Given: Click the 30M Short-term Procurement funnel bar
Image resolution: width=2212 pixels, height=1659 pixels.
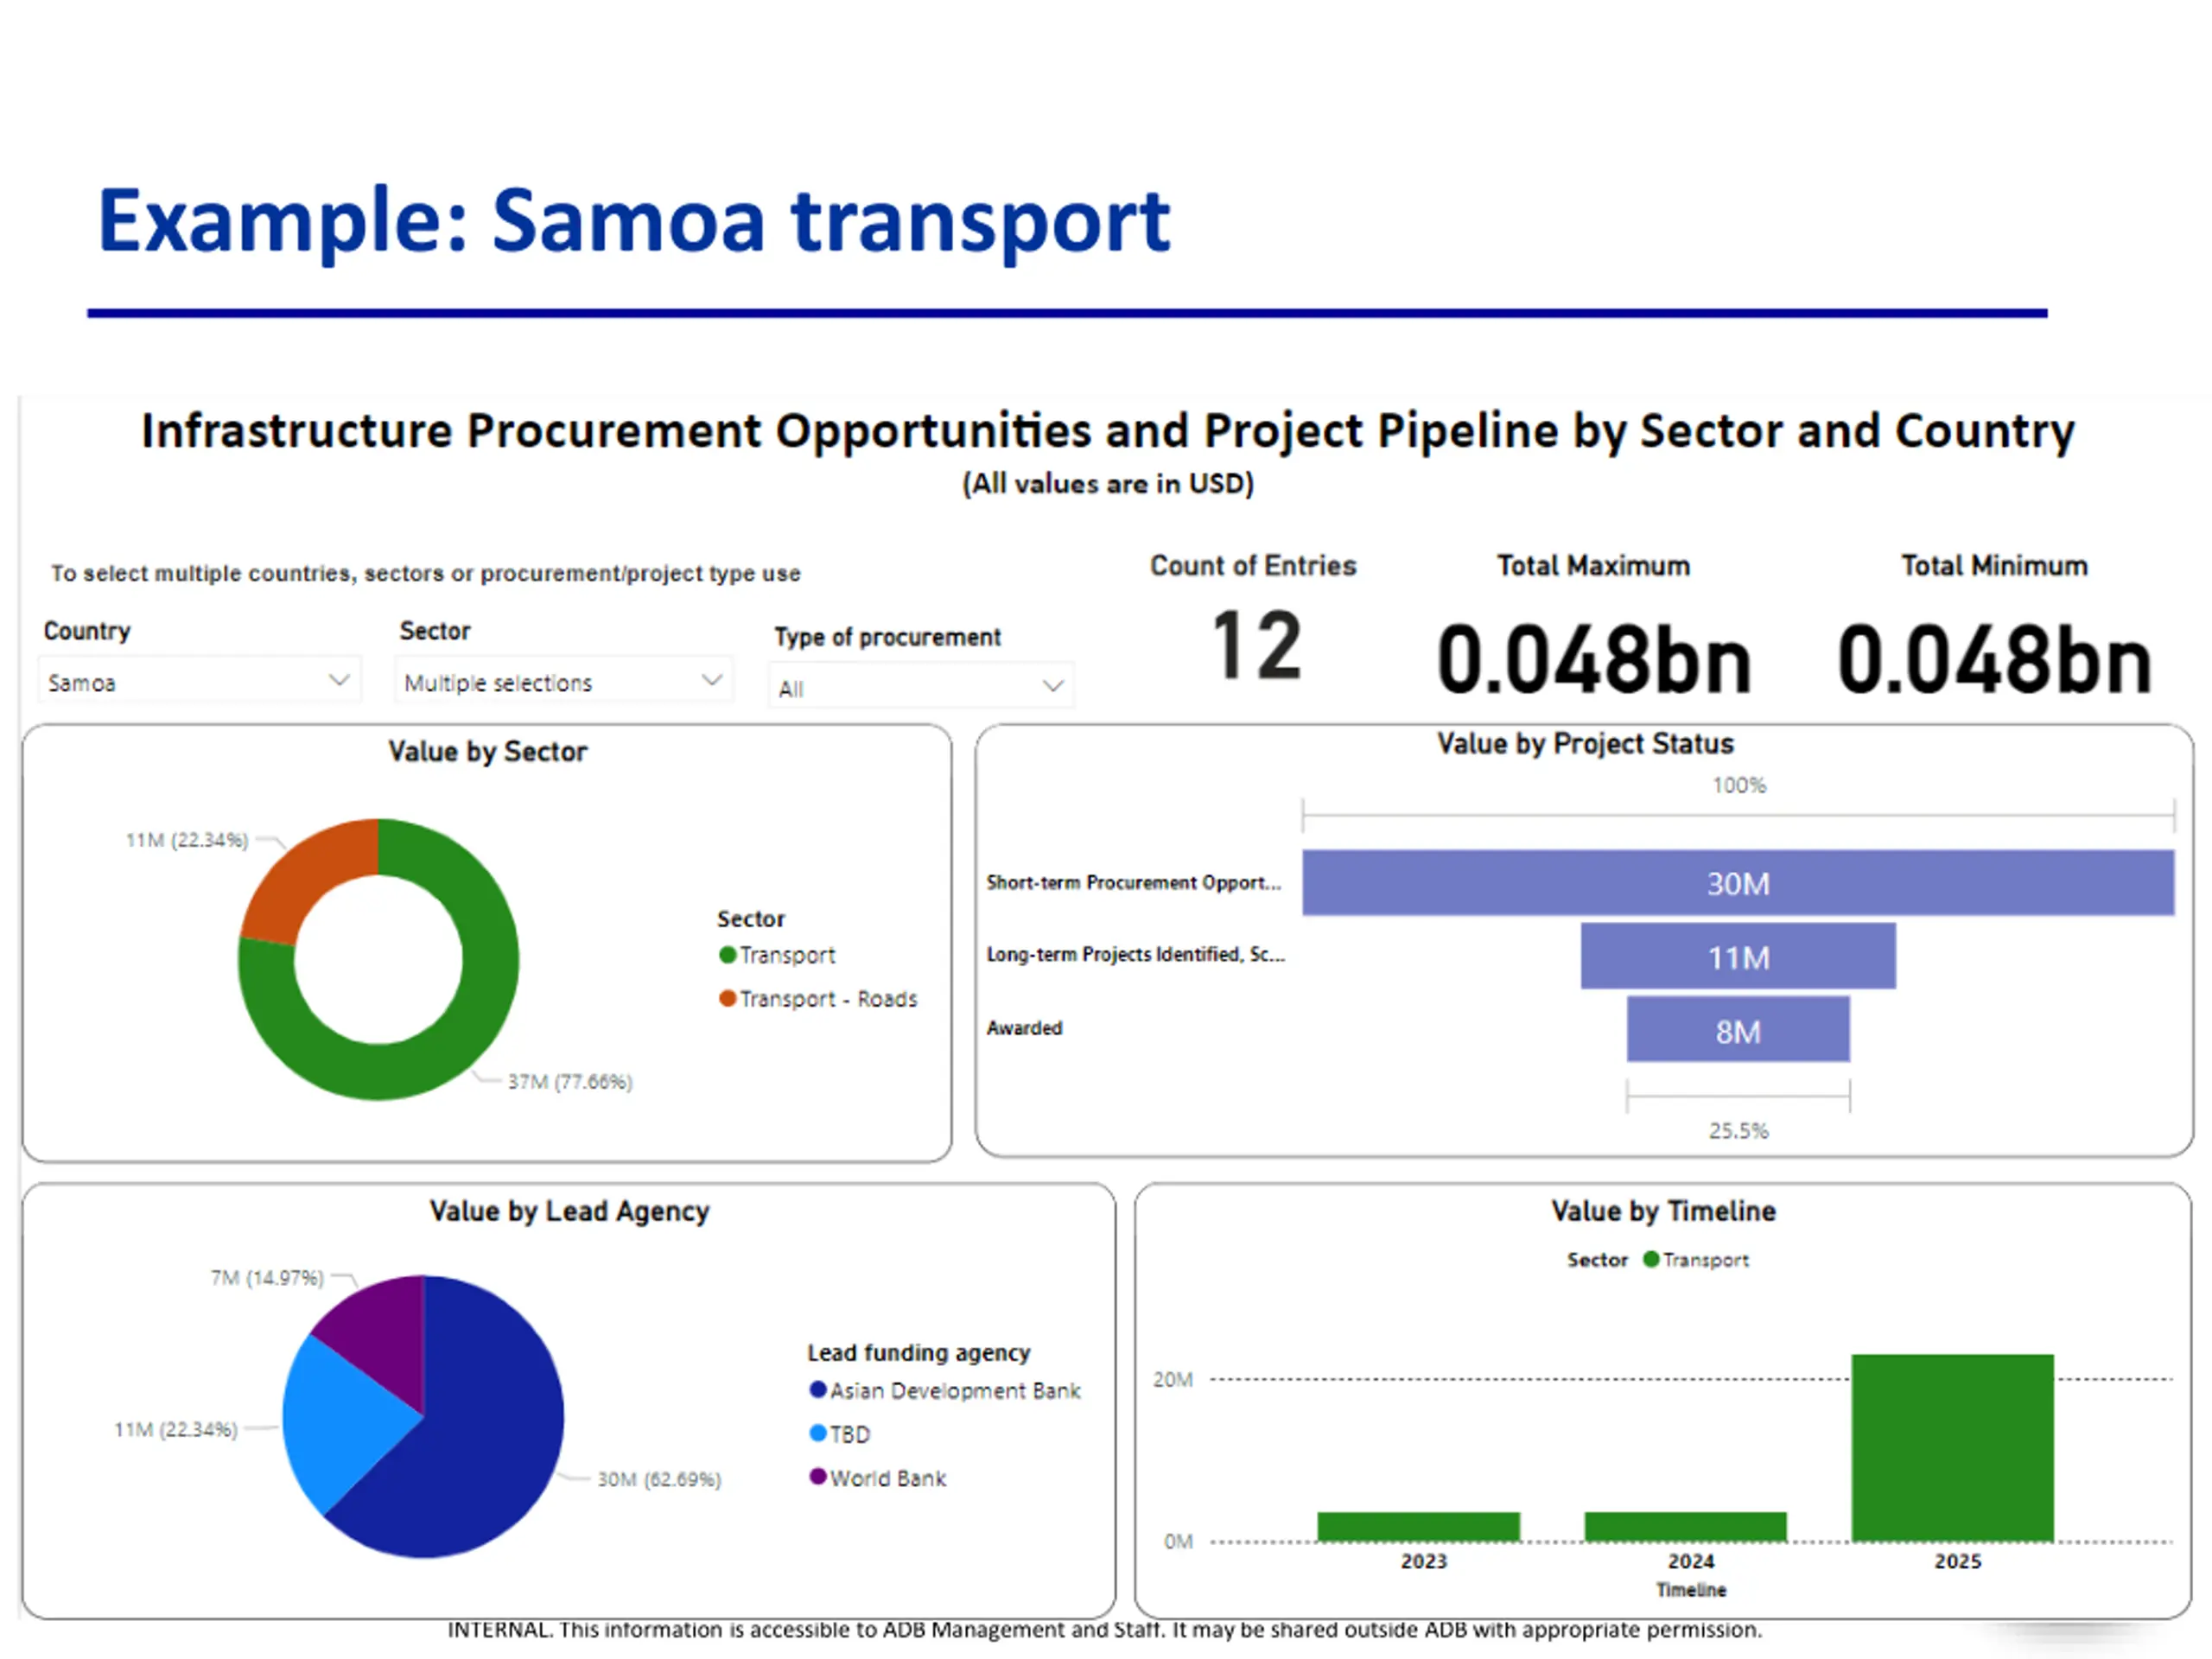Looking at the screenshot, I should click(x=1737, y=883).
